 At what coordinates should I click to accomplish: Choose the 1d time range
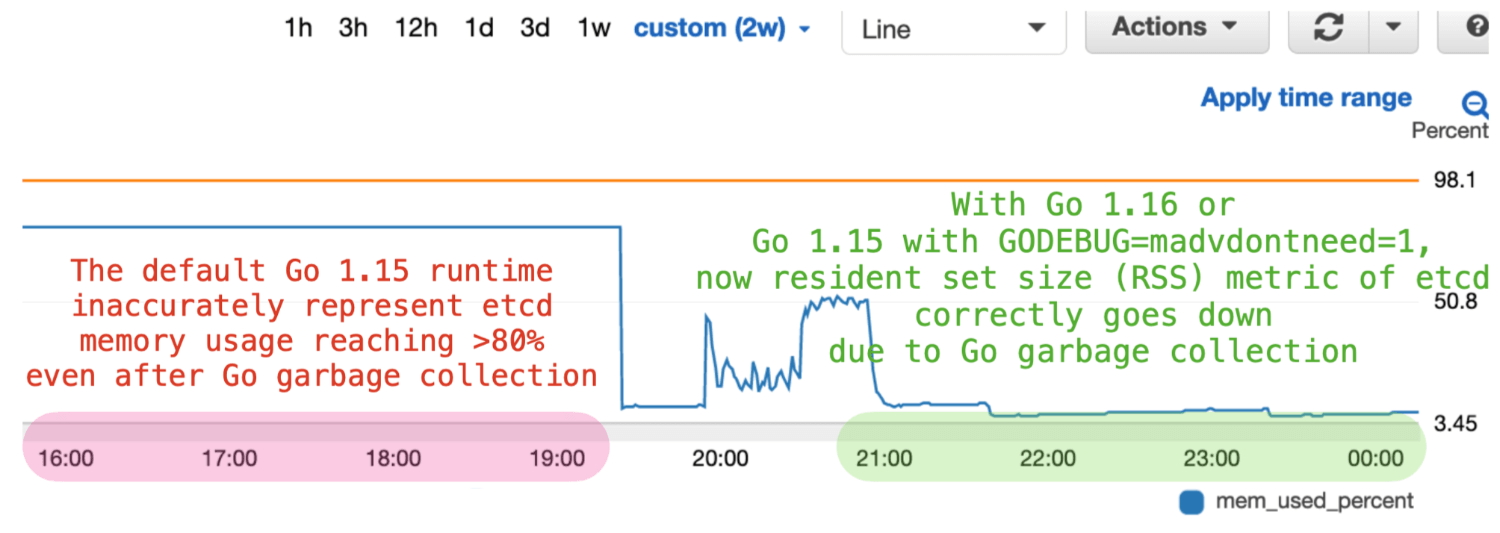coord(478,28)
